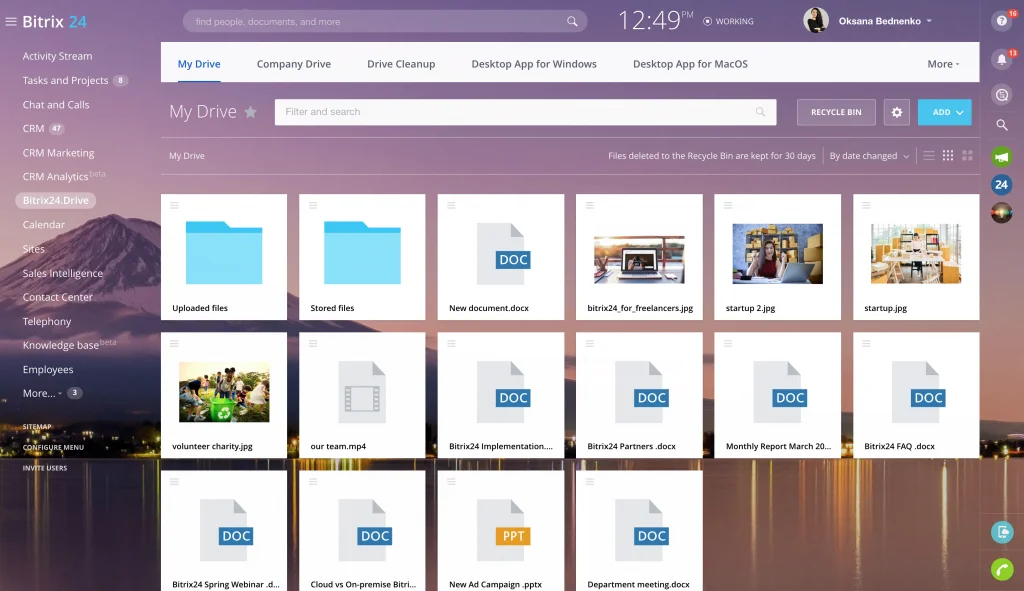
Task: Click the blue 24 round icon
Action: click(1001, 184)
